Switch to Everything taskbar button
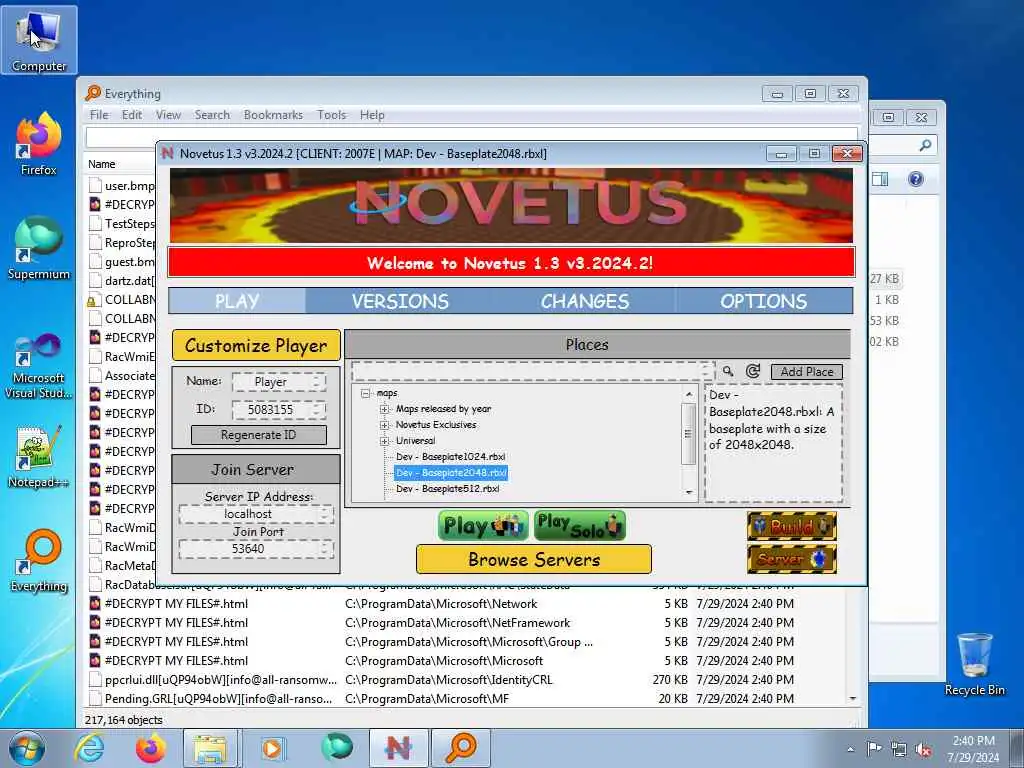1024x768 pixels. tap(460, 748)
